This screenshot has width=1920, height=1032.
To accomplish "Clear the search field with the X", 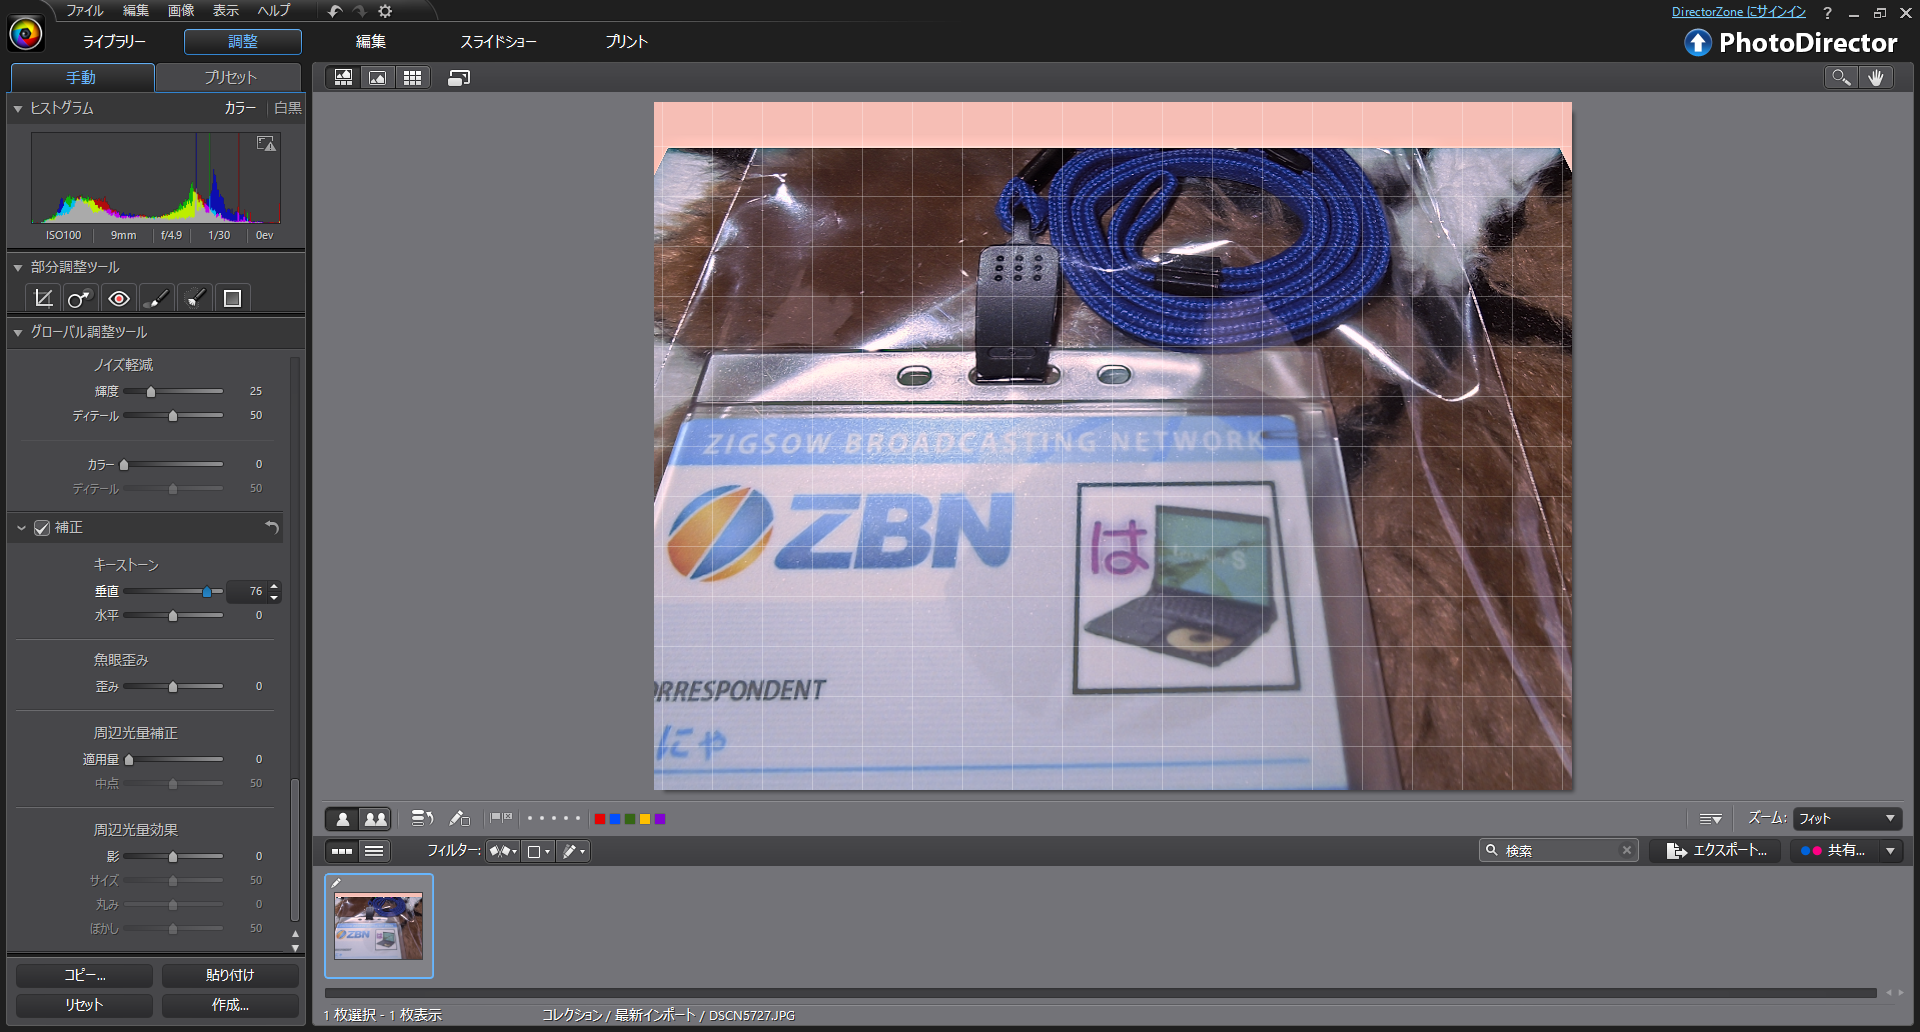I will 1627,850.
